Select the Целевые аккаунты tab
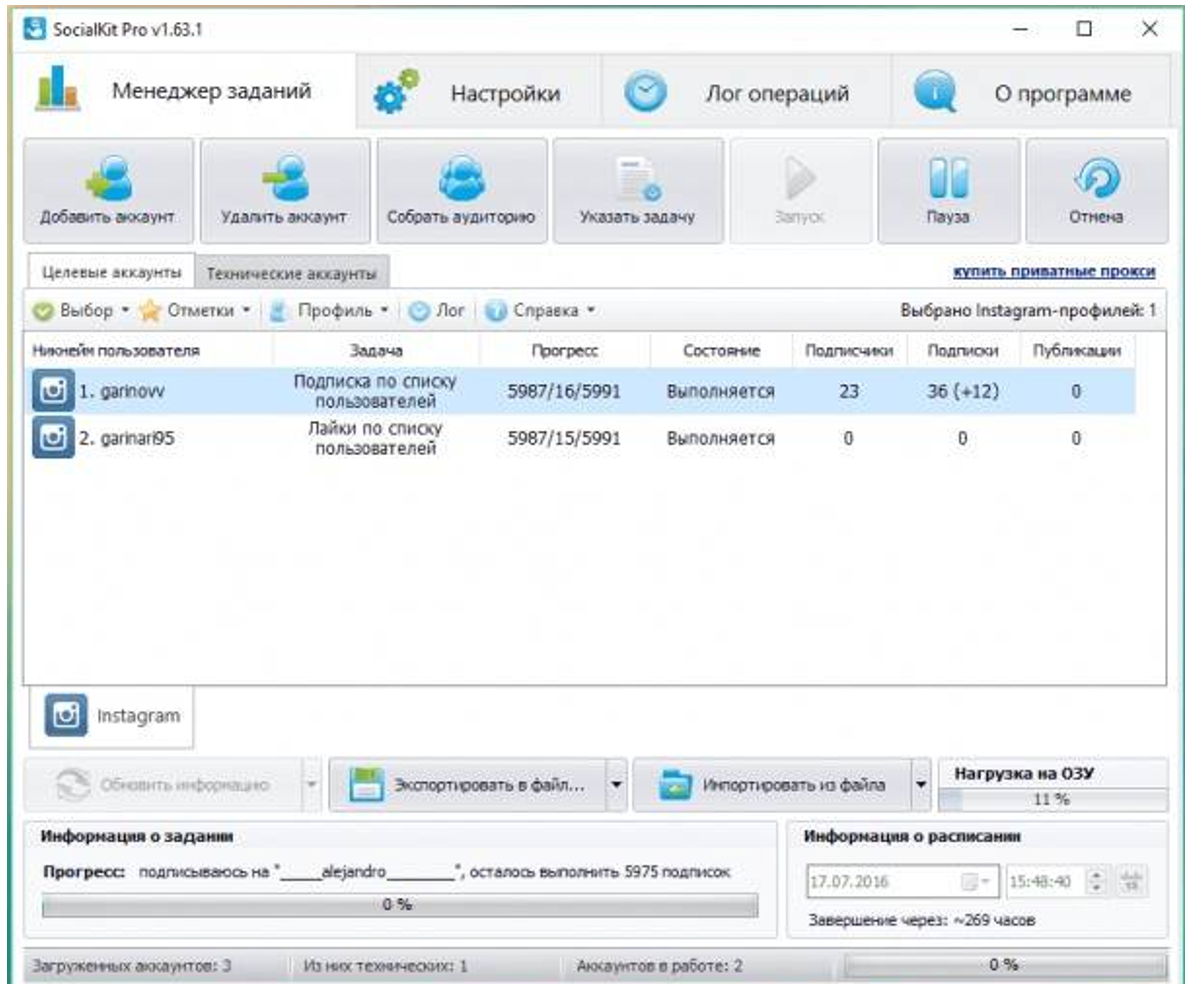This screenshot has width=1189, height=995. click(111, 272)
